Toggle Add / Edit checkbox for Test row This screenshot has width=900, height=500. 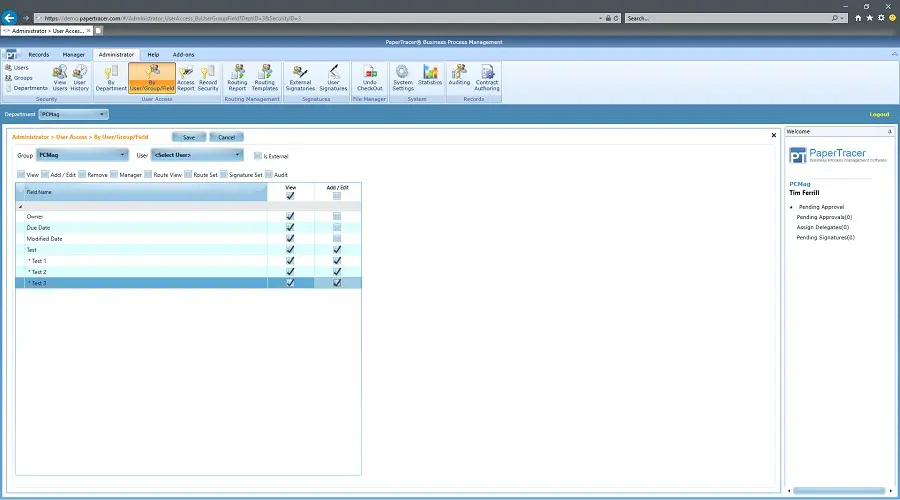point(337,250)
